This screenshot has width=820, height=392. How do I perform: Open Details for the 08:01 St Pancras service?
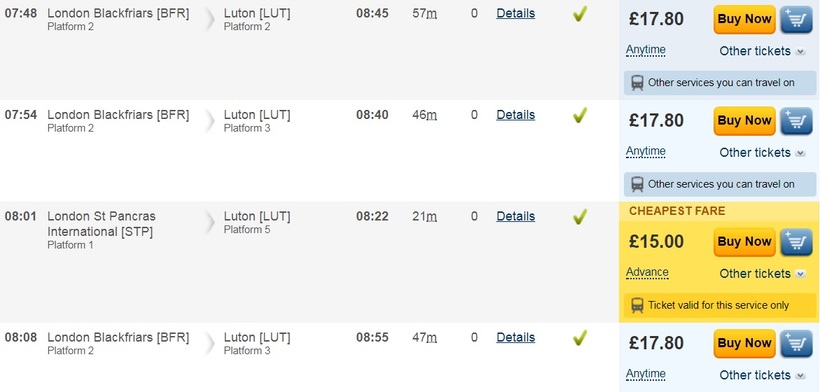tap(516, 216)
